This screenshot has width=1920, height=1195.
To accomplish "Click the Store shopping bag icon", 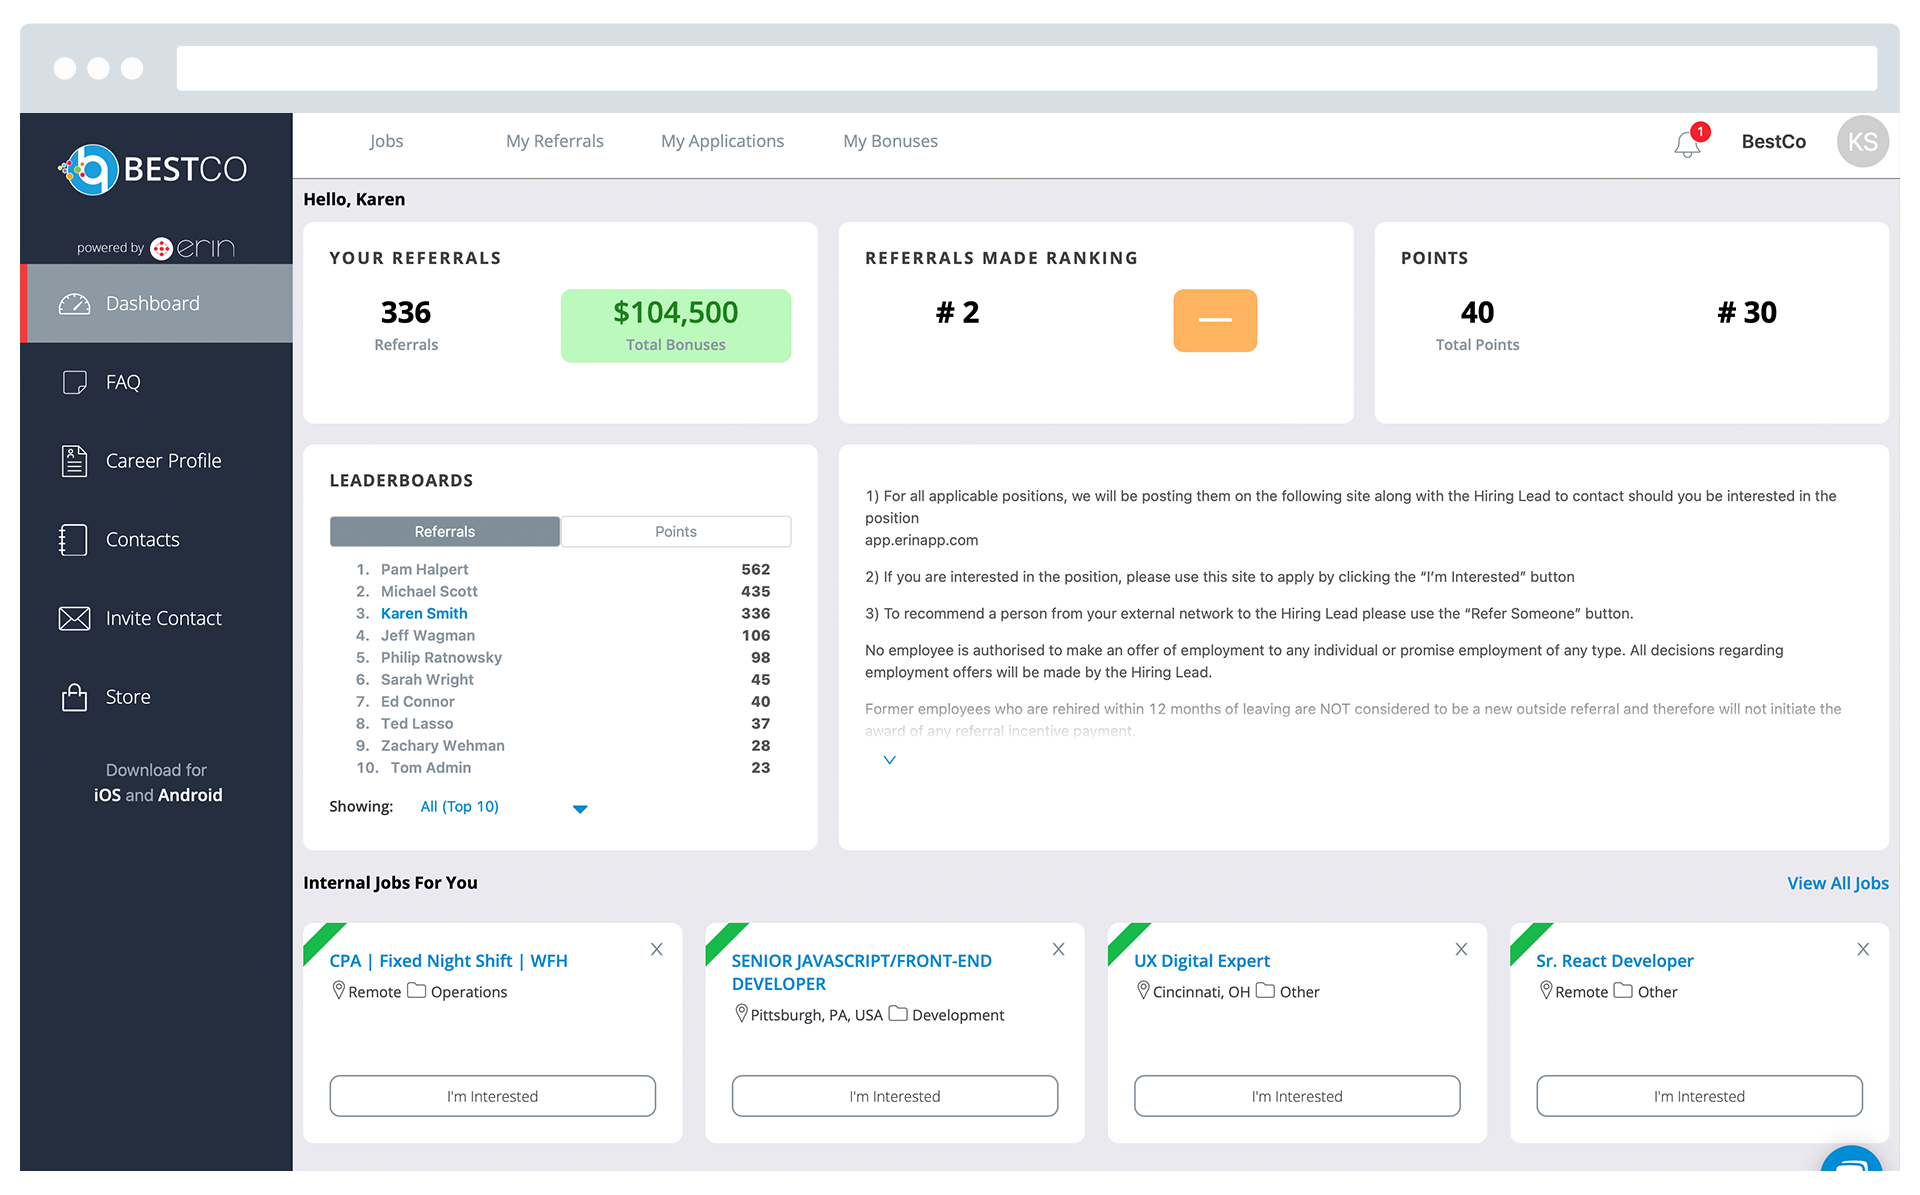I will (74, 697).
